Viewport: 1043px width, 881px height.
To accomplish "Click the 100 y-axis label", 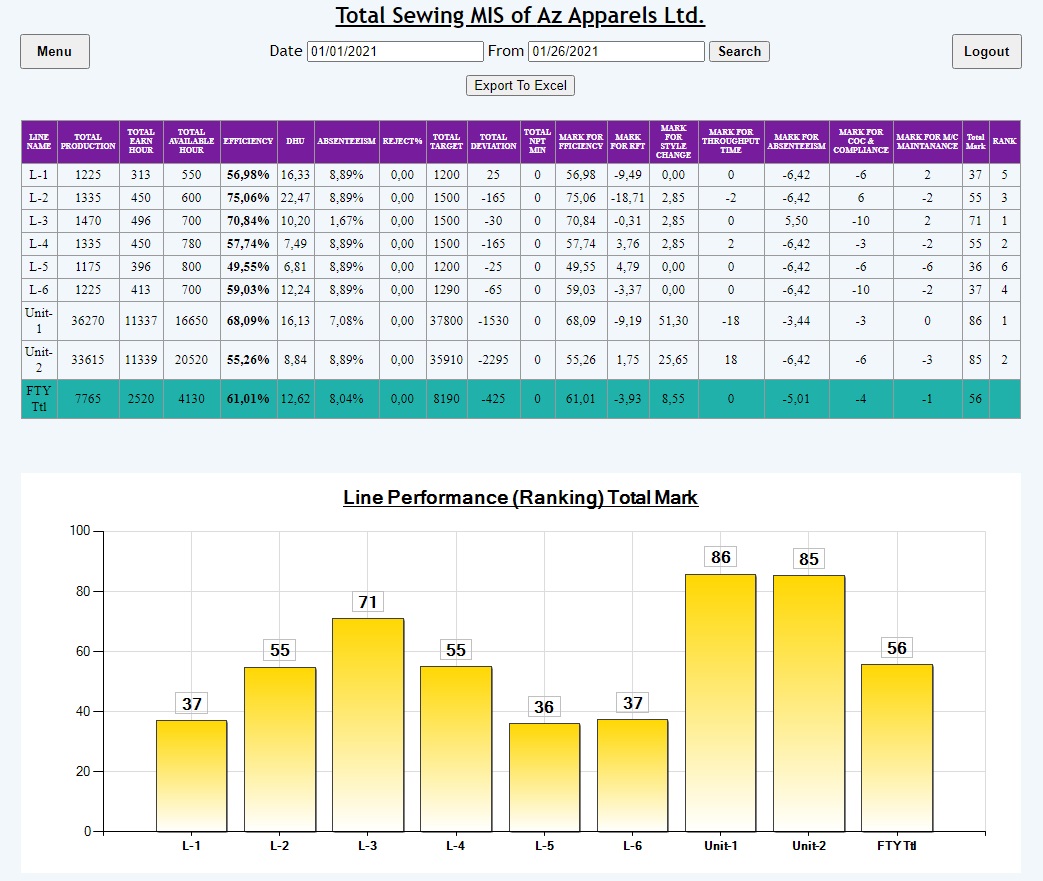I will point(80,530).
